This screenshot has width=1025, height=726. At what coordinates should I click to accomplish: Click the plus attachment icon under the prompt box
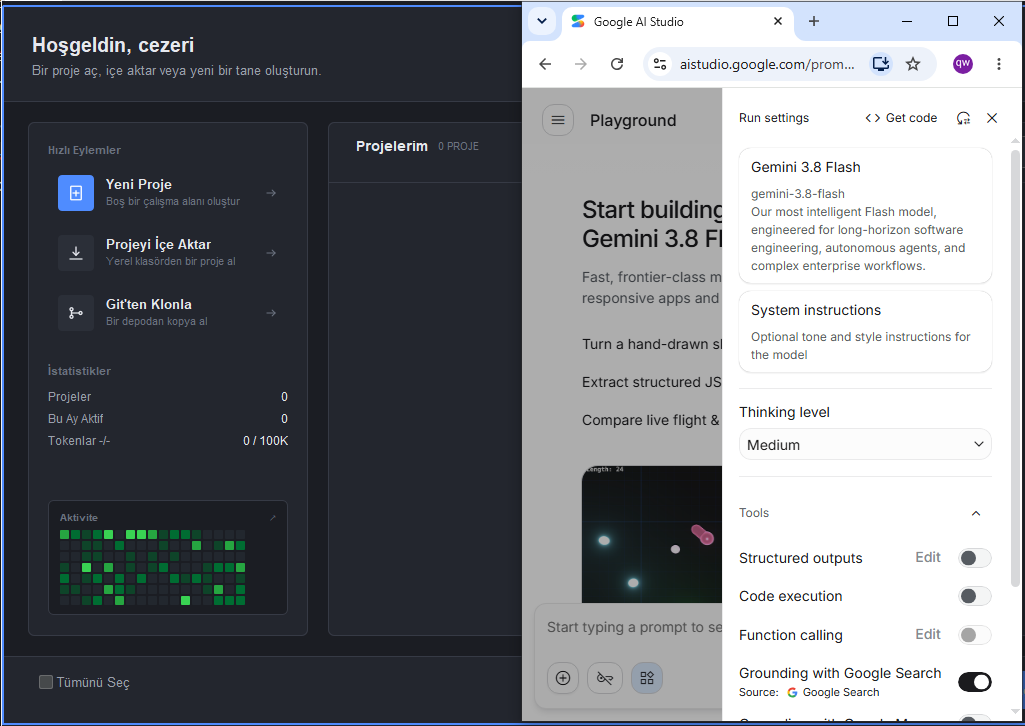[x=563, y=678]
